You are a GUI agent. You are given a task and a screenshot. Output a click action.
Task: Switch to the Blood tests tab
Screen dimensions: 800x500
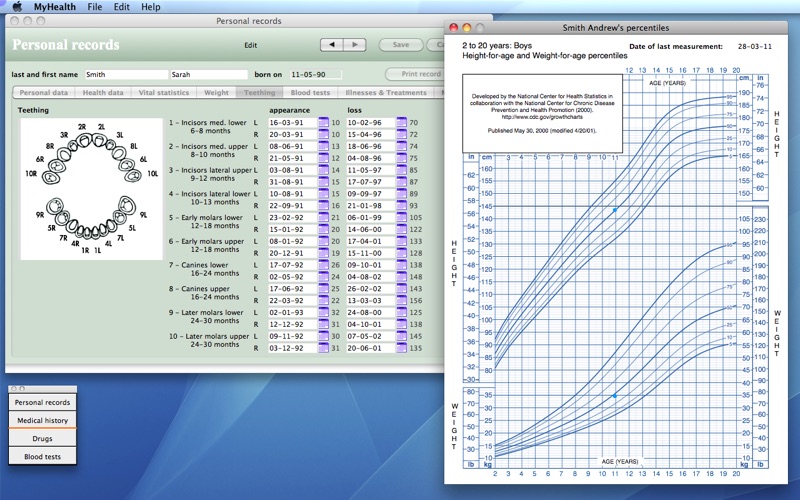(x=310, y=92)
